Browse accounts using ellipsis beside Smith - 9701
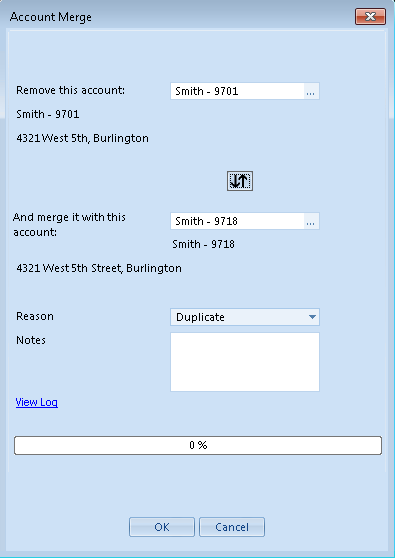 [x=310, y=91]
